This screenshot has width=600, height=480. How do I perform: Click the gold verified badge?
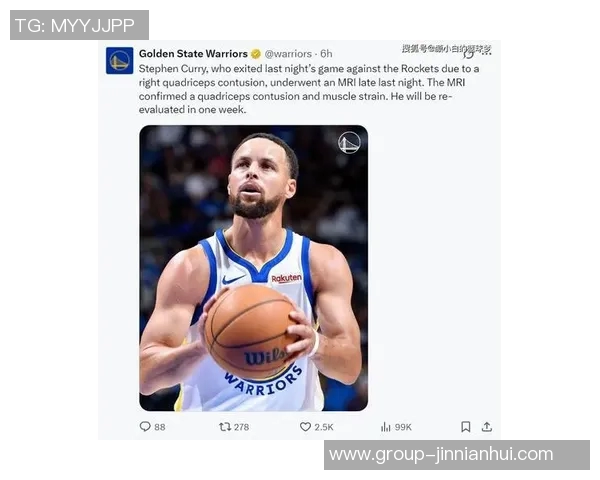pos(256,54)
